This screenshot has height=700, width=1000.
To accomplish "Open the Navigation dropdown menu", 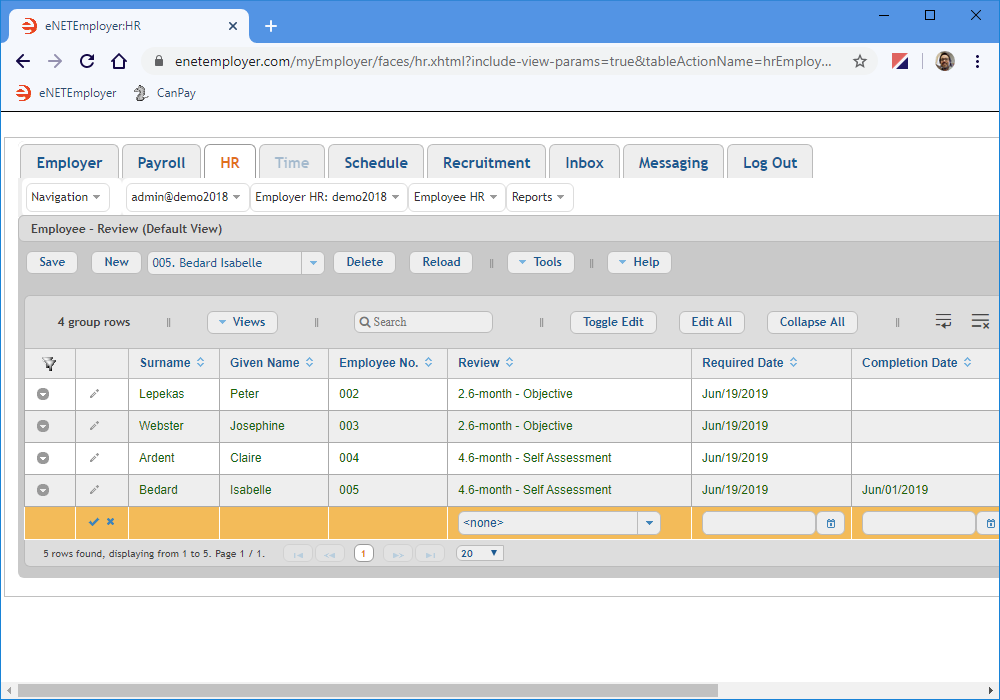I will [66, 197].
